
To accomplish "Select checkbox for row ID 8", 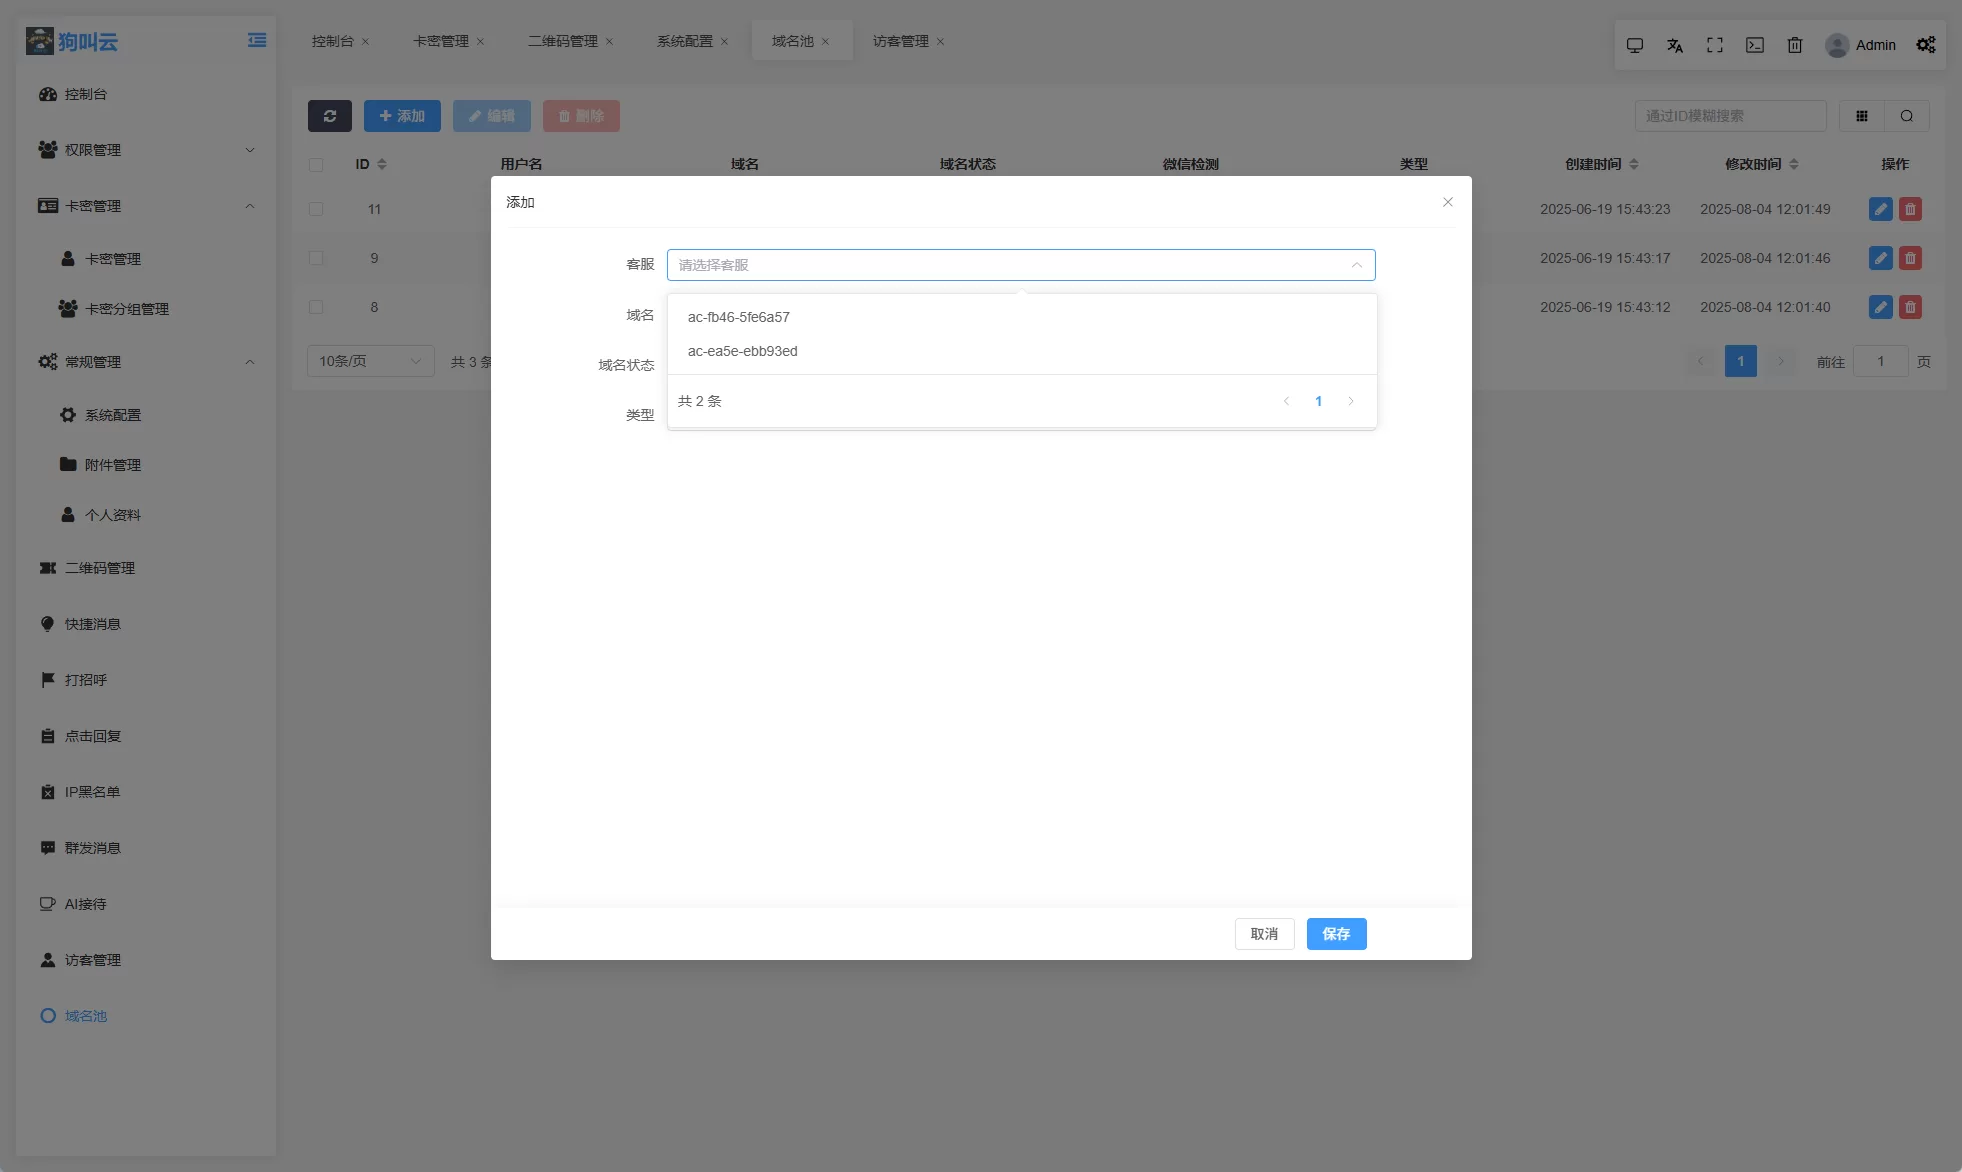I will pos(316,307).
